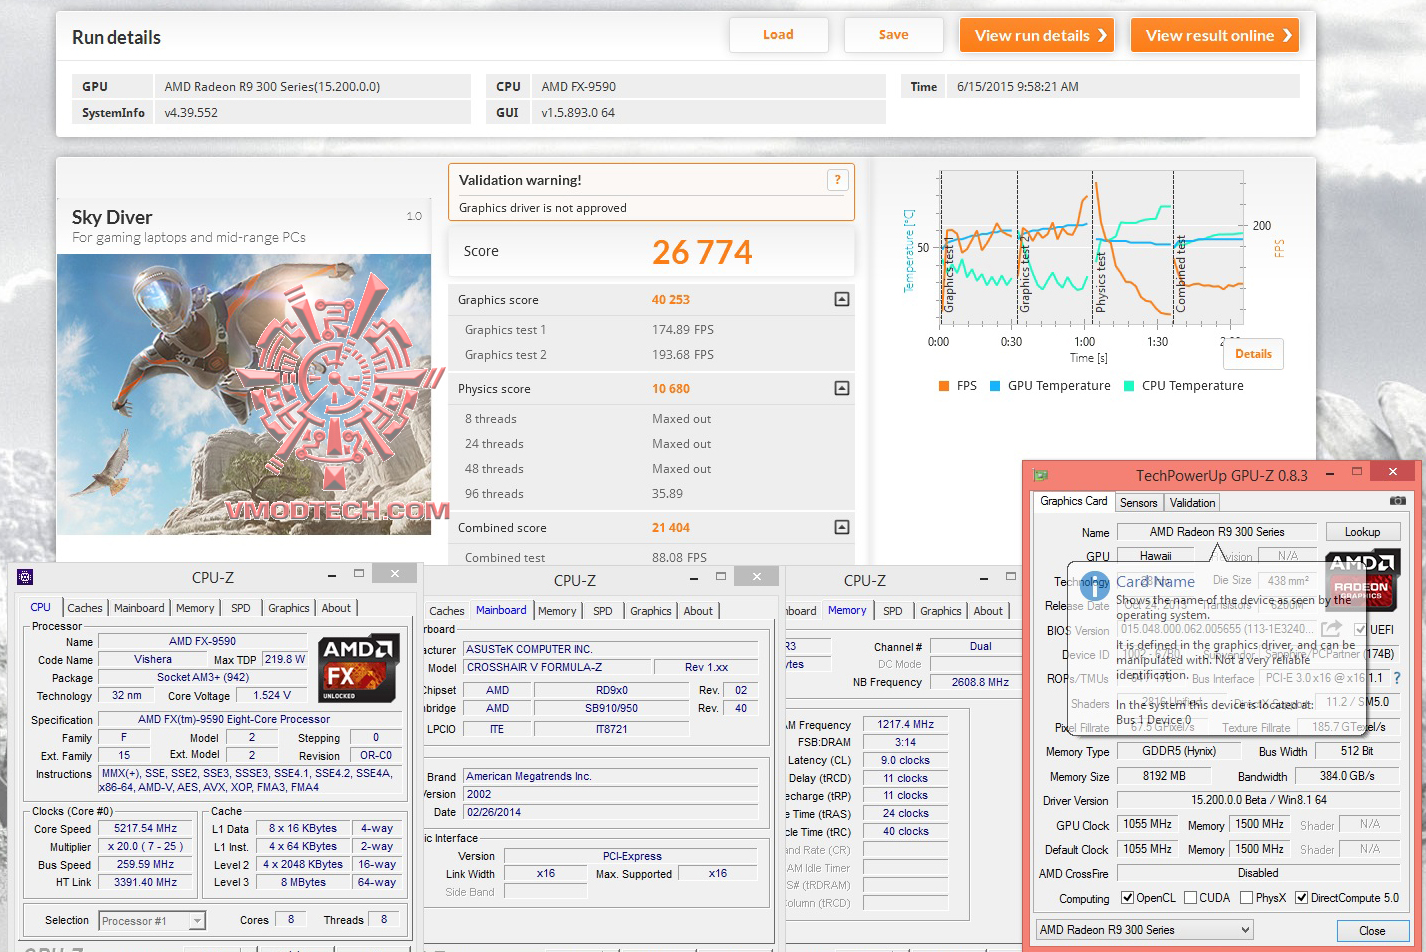Toggle the PhysX checkbox
Viewport: 1426px width, 952px height.
(1246, 898)
